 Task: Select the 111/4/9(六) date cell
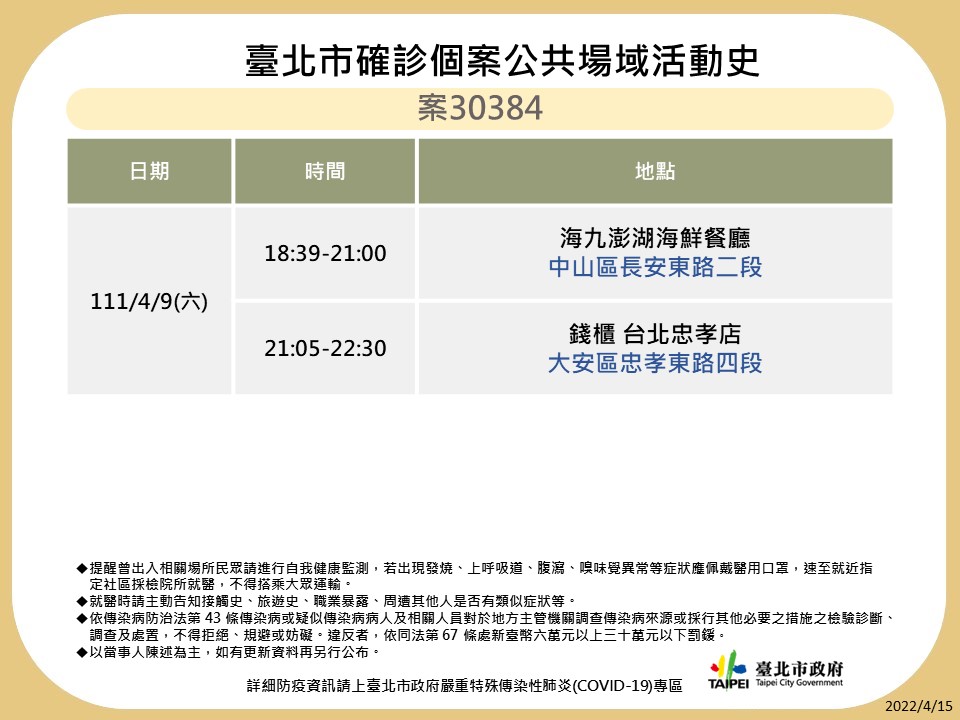(150, 301)
